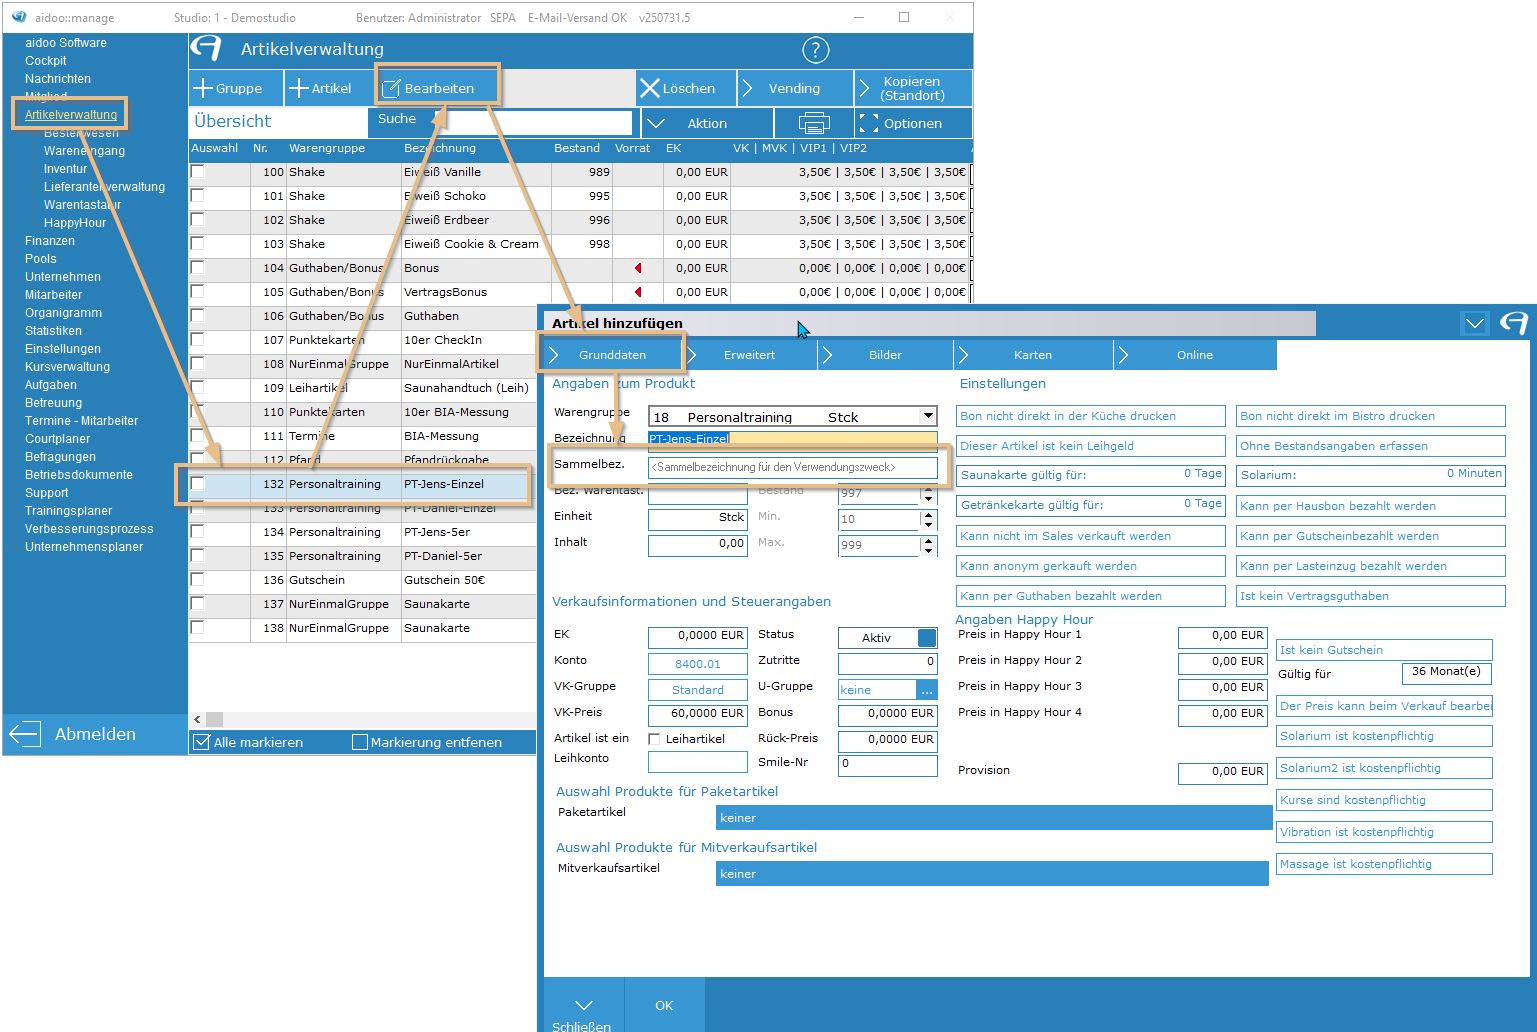Click the Sammelbezeichnung input field
Image resolution: width=1537 pixels, height=1032 pixels.
click(792, 467)
